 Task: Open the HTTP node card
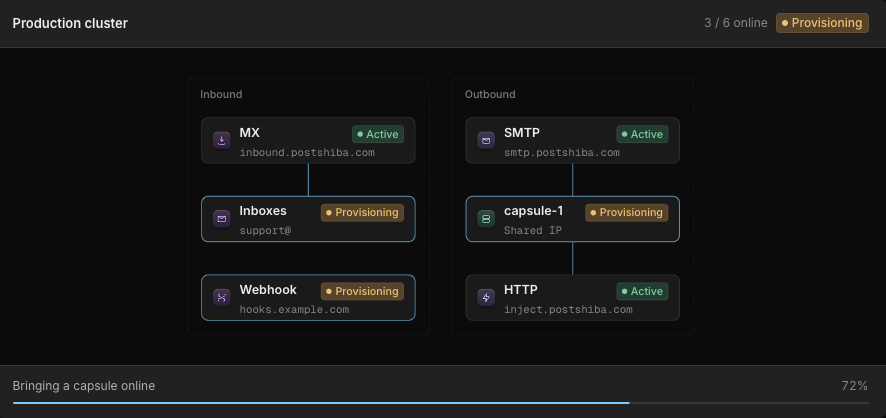(572, 298)
